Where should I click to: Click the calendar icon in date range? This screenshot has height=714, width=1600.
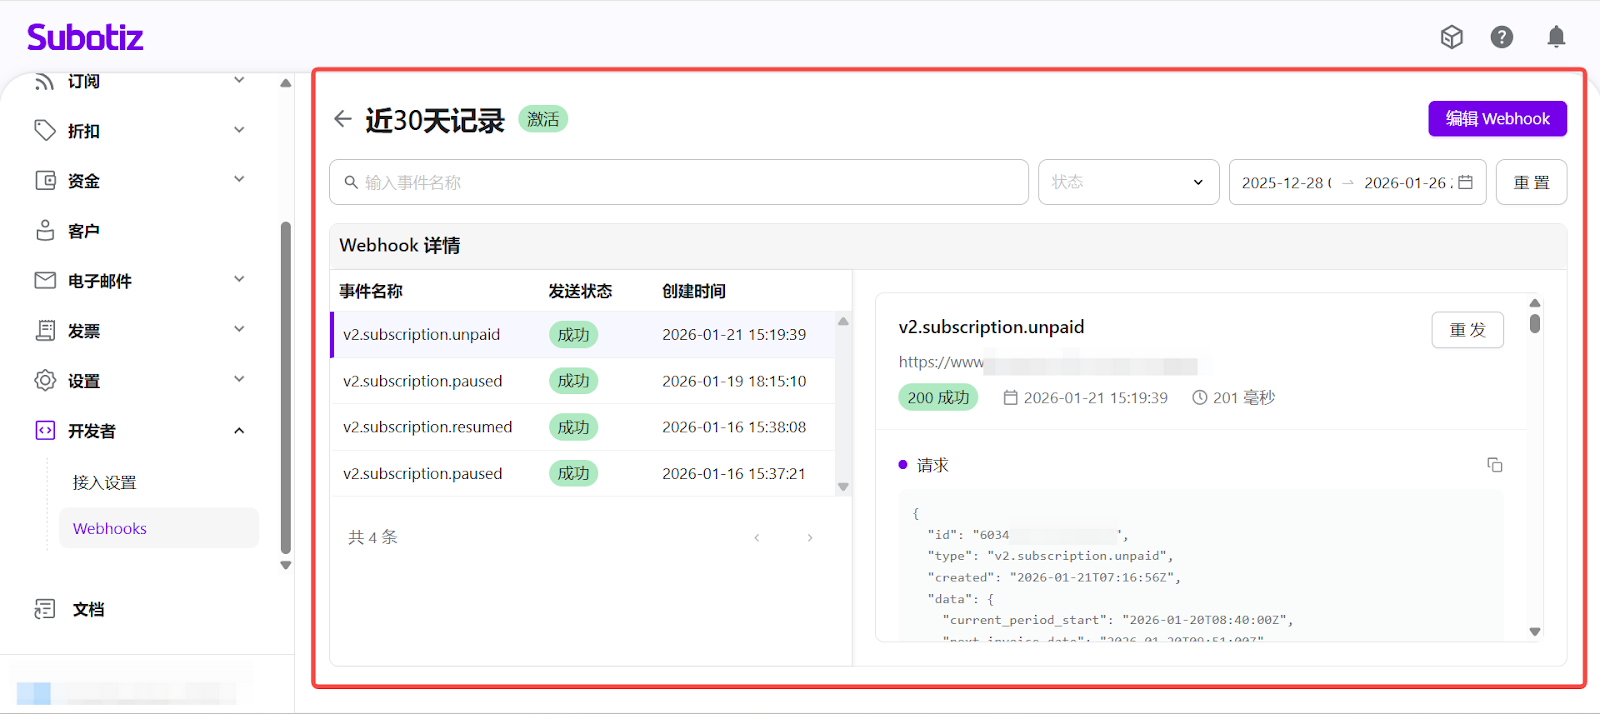[x=1465, y=182]
